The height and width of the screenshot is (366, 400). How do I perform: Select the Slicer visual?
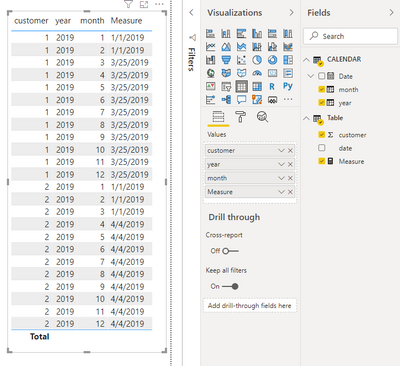click(226, 87)
